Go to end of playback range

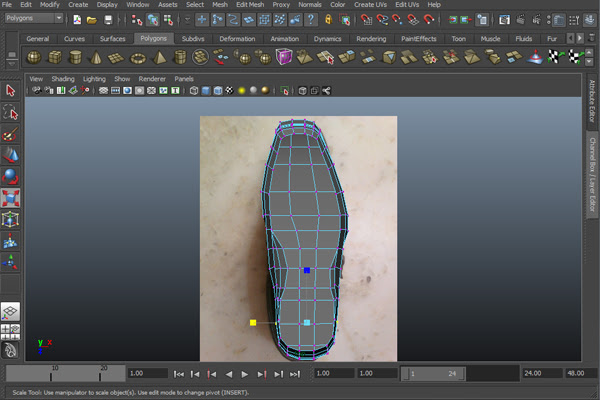pyautogui.click(x=295, y=374)
